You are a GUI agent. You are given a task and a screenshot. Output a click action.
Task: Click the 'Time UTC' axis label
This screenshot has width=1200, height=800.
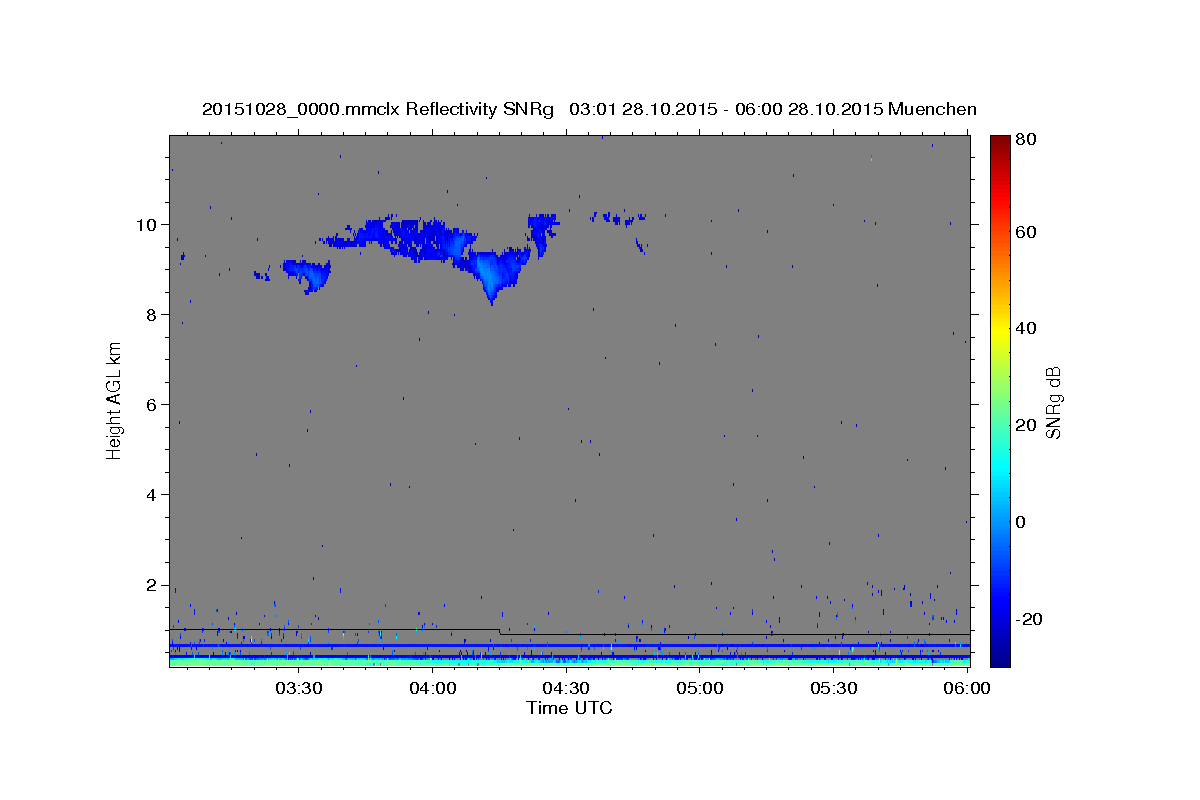pos(569,708)
